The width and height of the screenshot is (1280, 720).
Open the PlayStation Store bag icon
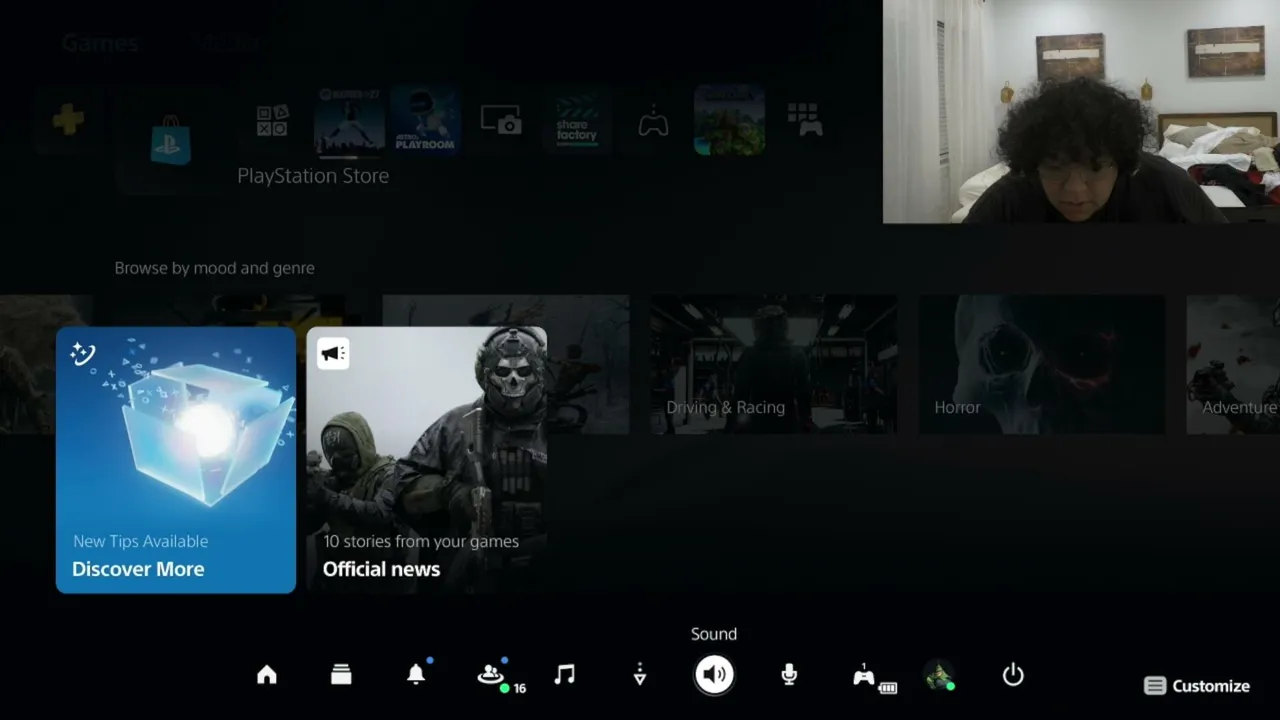[x=170, y=140]
